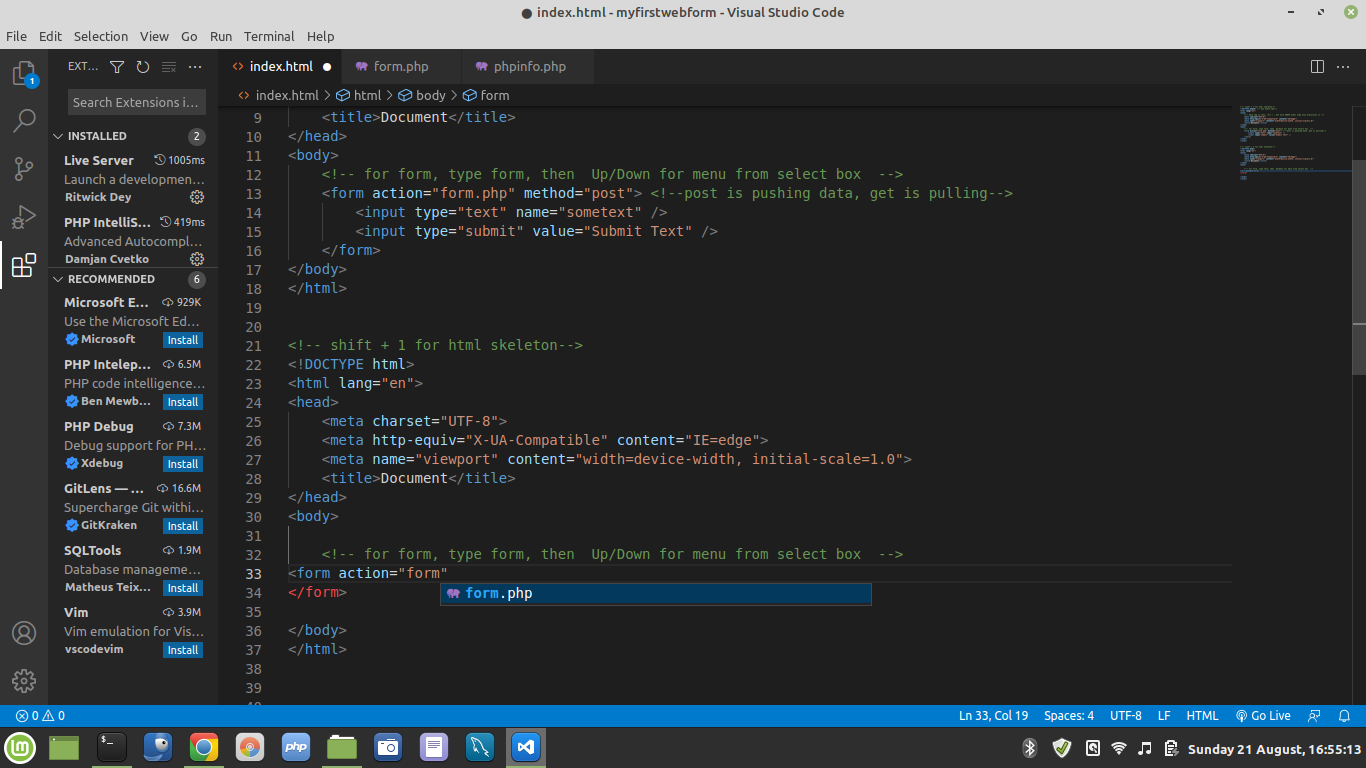This screenshot has height=768, width=1366.
Task: Open the Terminal menu
Action: [x=269, y=36]
